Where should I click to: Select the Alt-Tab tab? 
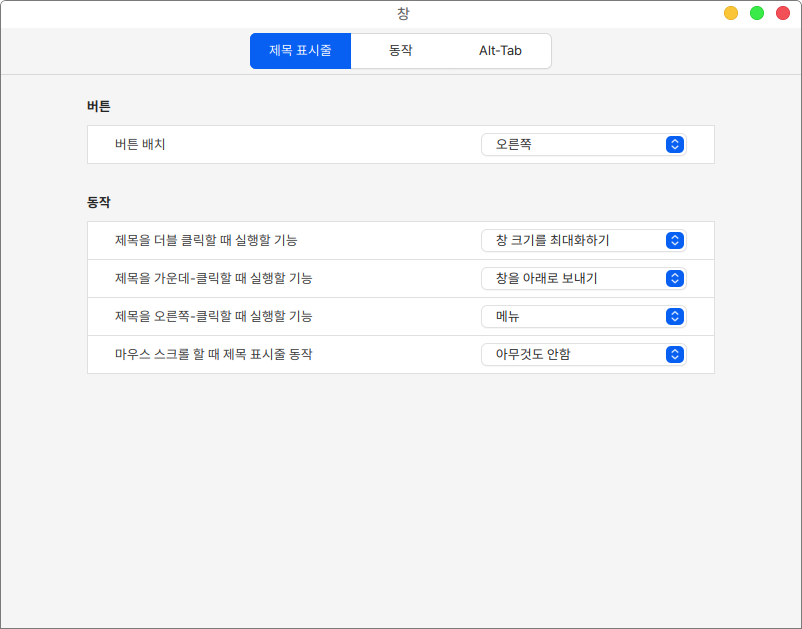(x=500, y=51)
